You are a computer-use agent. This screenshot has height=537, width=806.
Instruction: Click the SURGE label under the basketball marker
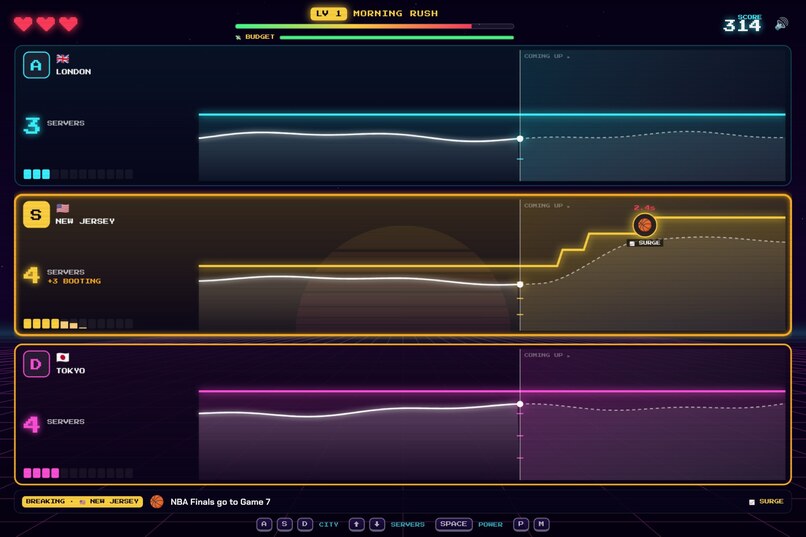[645, 243]
